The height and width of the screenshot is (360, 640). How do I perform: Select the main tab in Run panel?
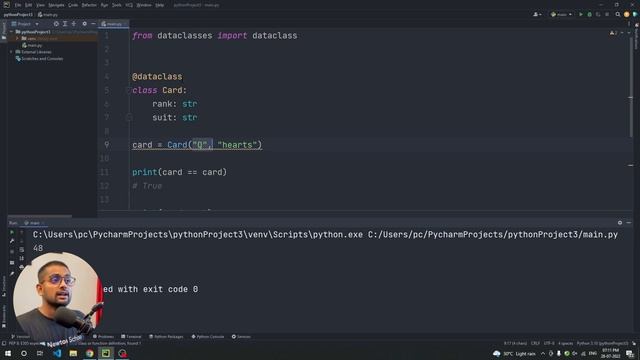click(34, 223)
